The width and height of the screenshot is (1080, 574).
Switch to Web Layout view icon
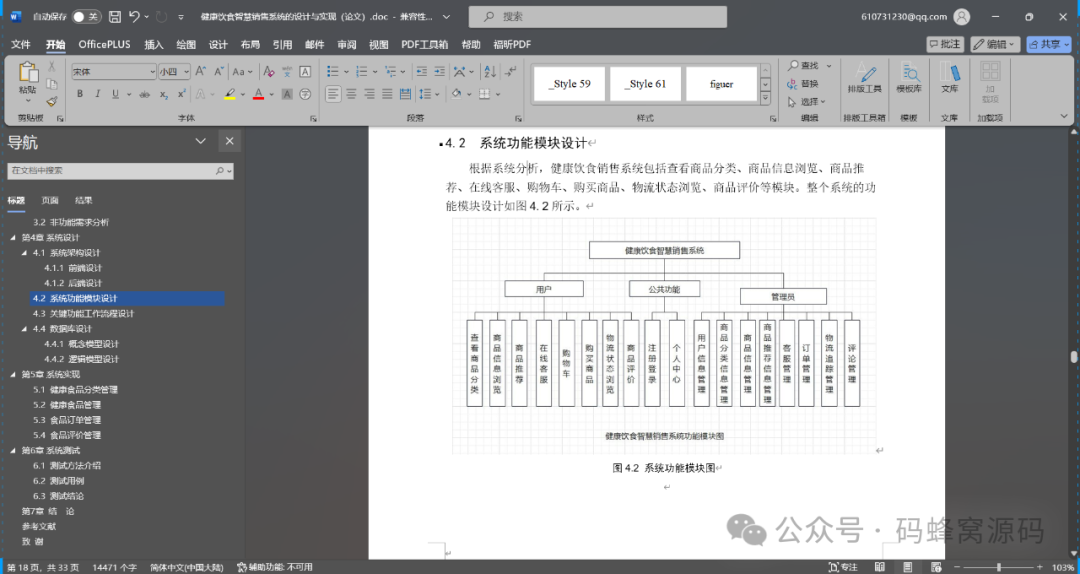point(936,567)
